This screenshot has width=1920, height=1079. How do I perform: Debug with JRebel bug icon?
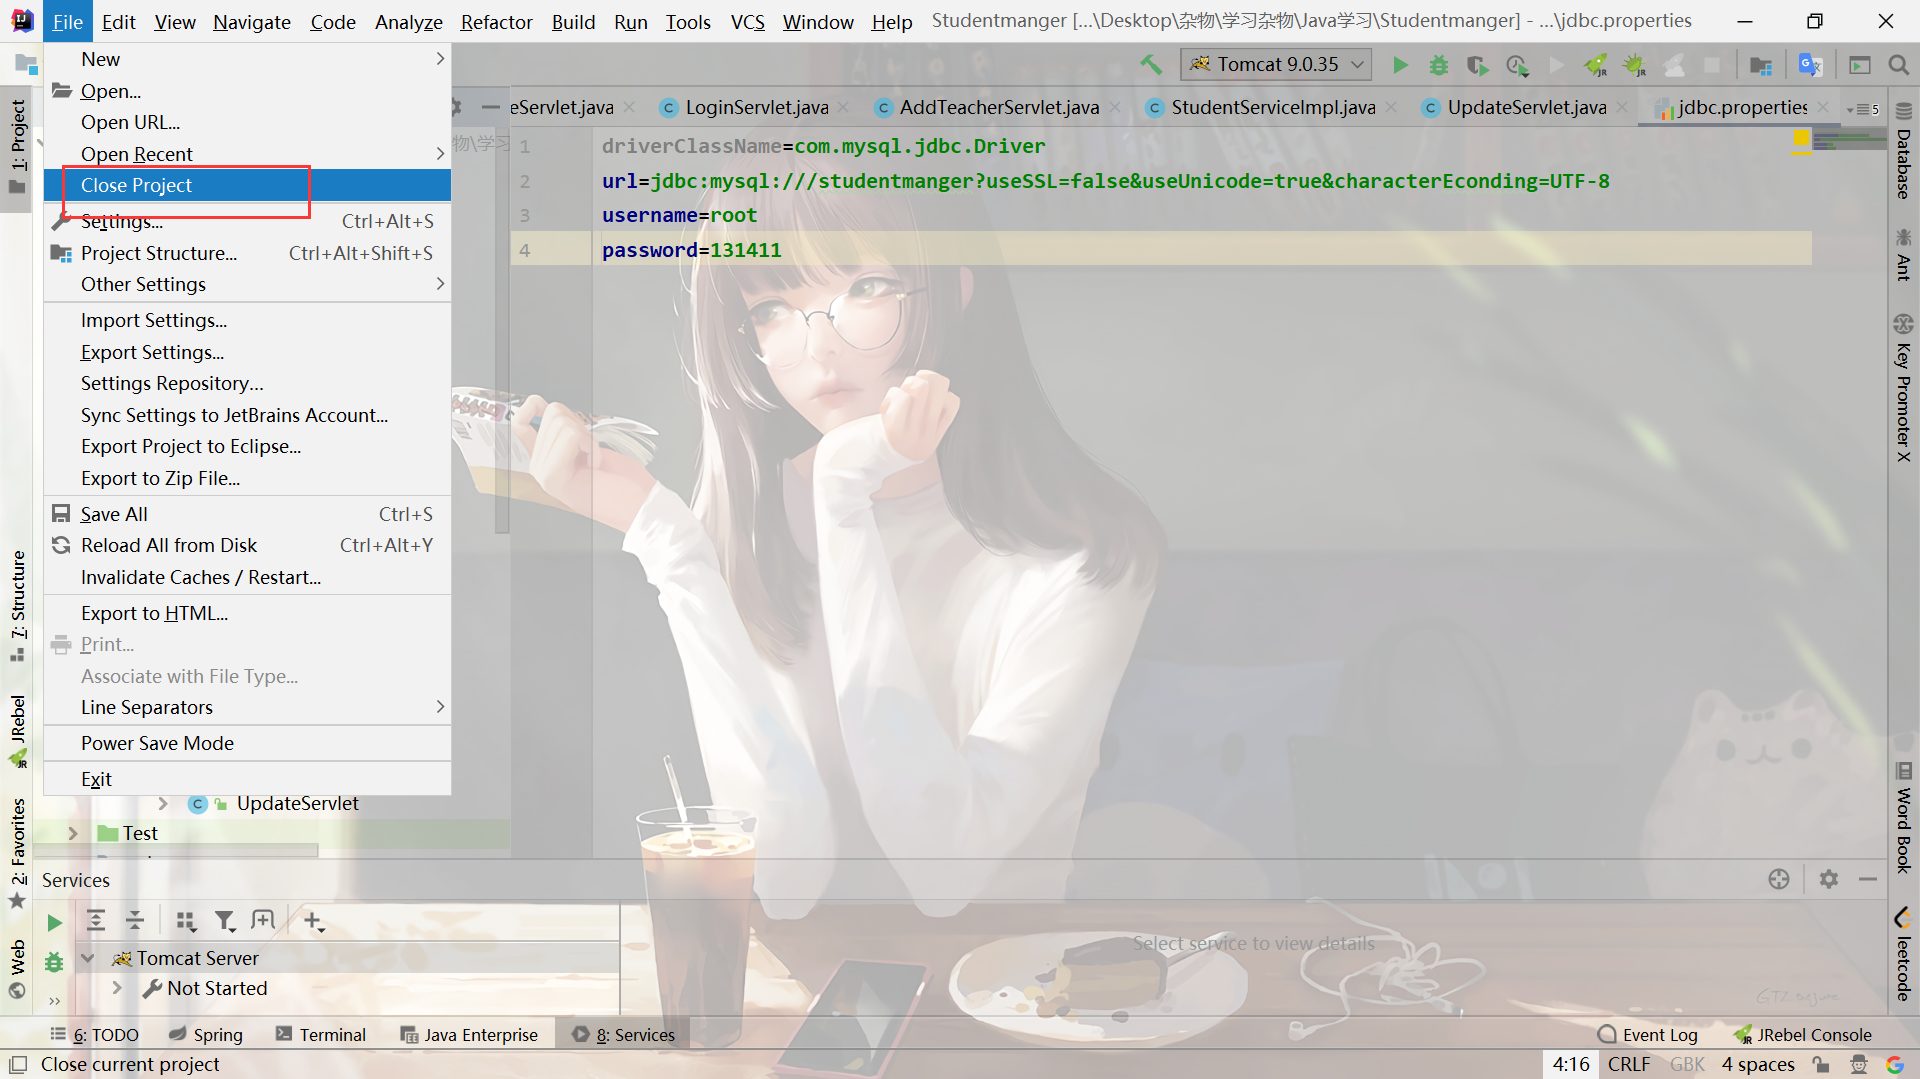(x=1635, y=65)
